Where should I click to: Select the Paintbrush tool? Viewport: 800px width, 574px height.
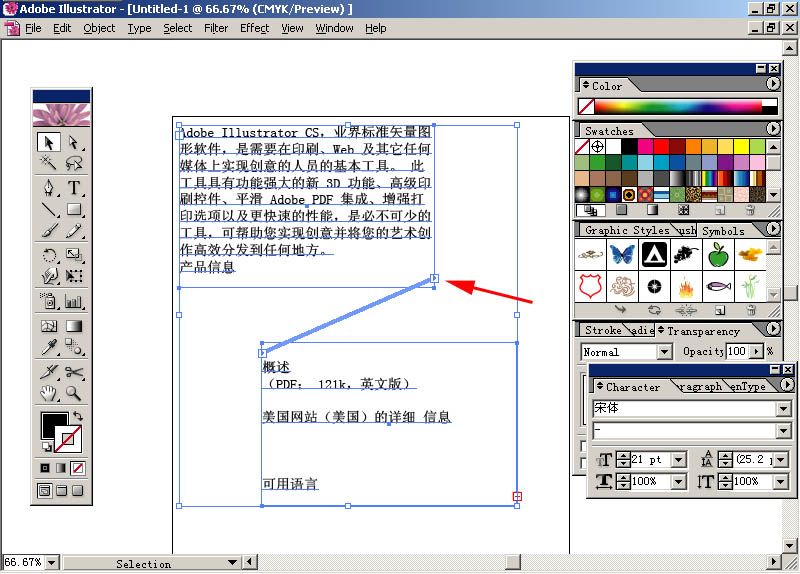(x=49, y=231)
